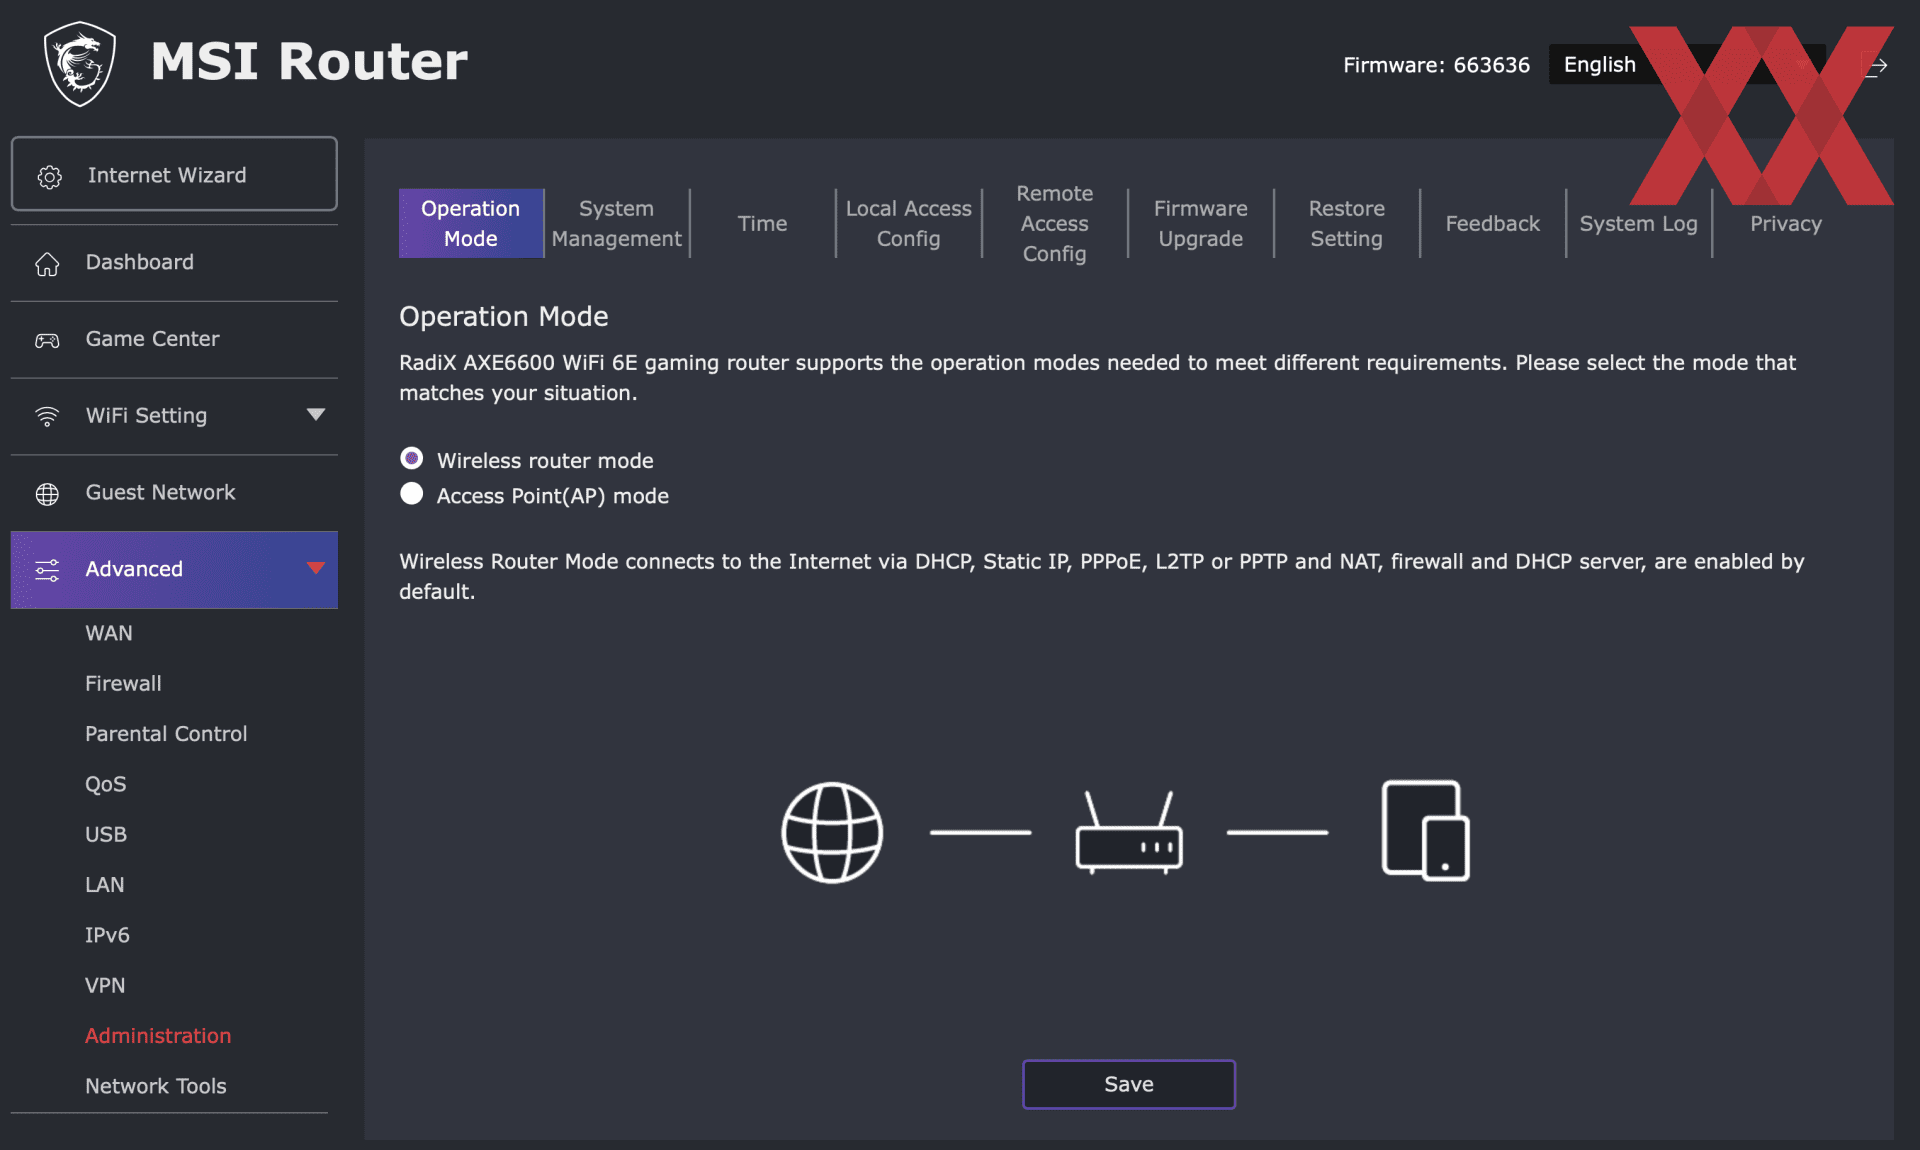Open the Restore Setting tab
The height and width of the screenshot is (1150, 1920).
pyautogui.click(x=1346, y=223)
